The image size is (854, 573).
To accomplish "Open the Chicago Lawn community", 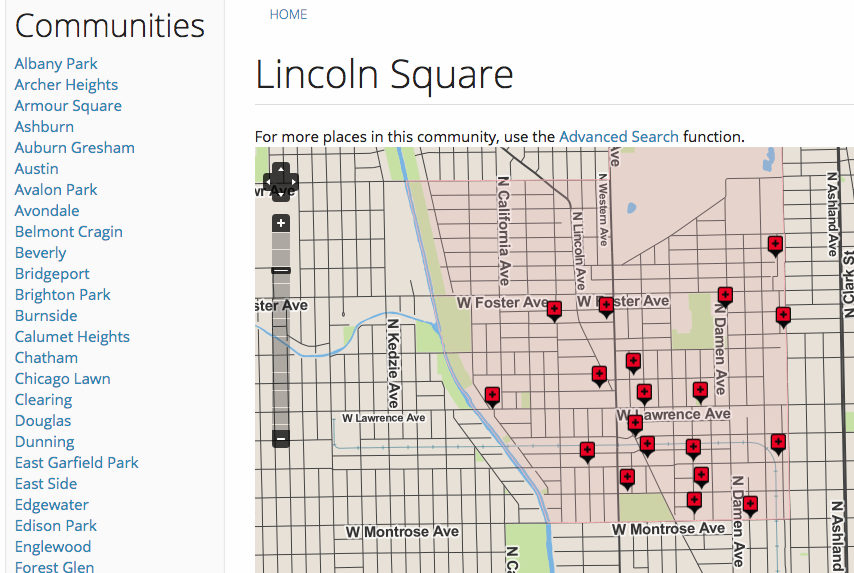I will [63, 379].
